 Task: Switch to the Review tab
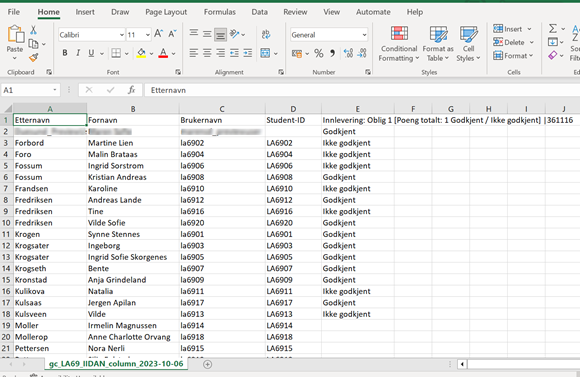(295, 12)
